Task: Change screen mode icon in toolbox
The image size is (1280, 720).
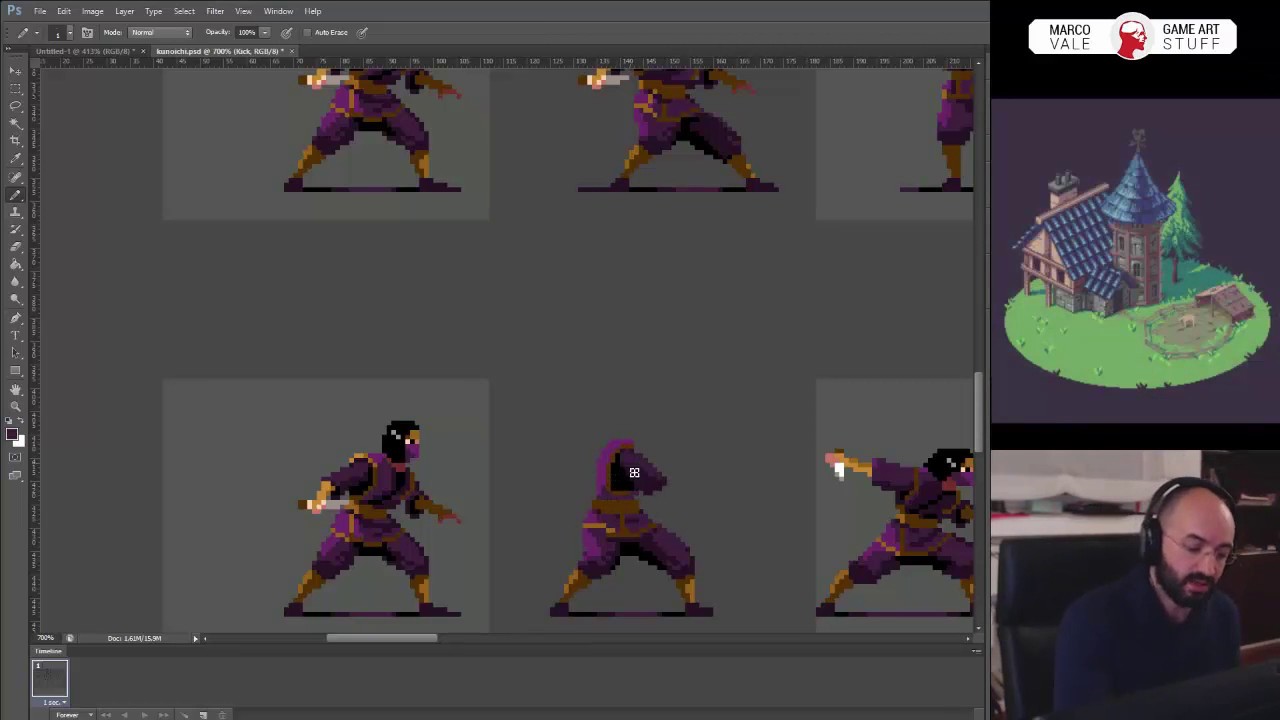Action: (15, 475)
